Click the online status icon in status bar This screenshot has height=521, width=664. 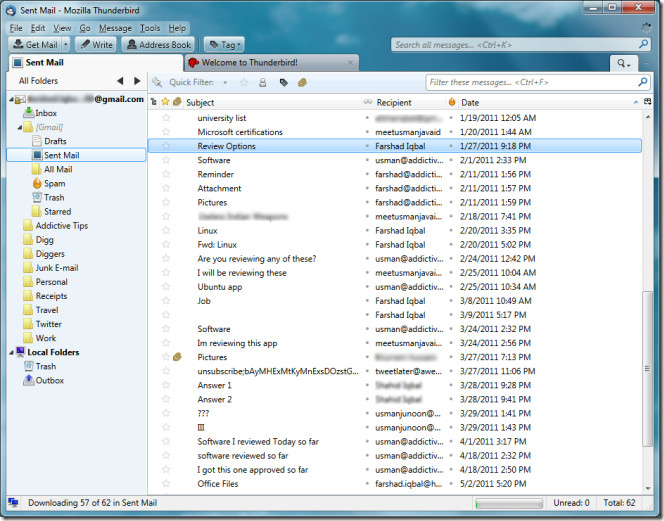13,503
